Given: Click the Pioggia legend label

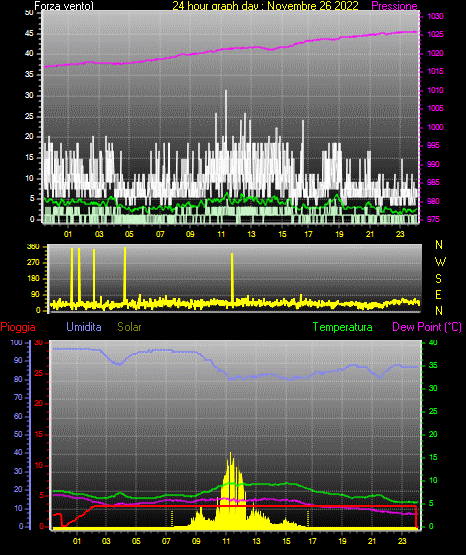Looking at the screenshot, I should (x=18, y=327).
